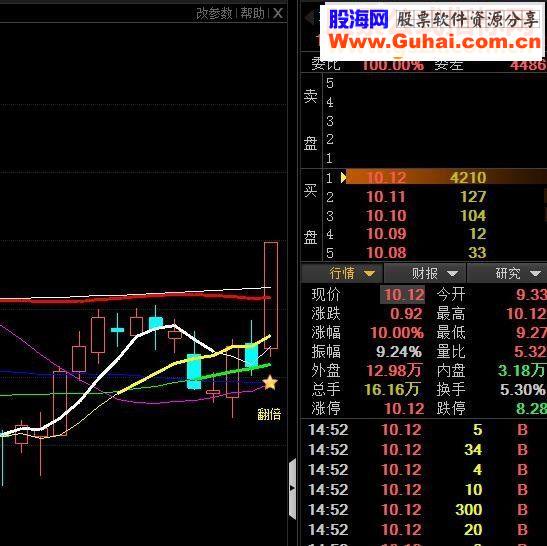This screenshot has width=547, height=546.
Task: Expand side panel using the splitter arrow
Action: (x=292, y=488)
